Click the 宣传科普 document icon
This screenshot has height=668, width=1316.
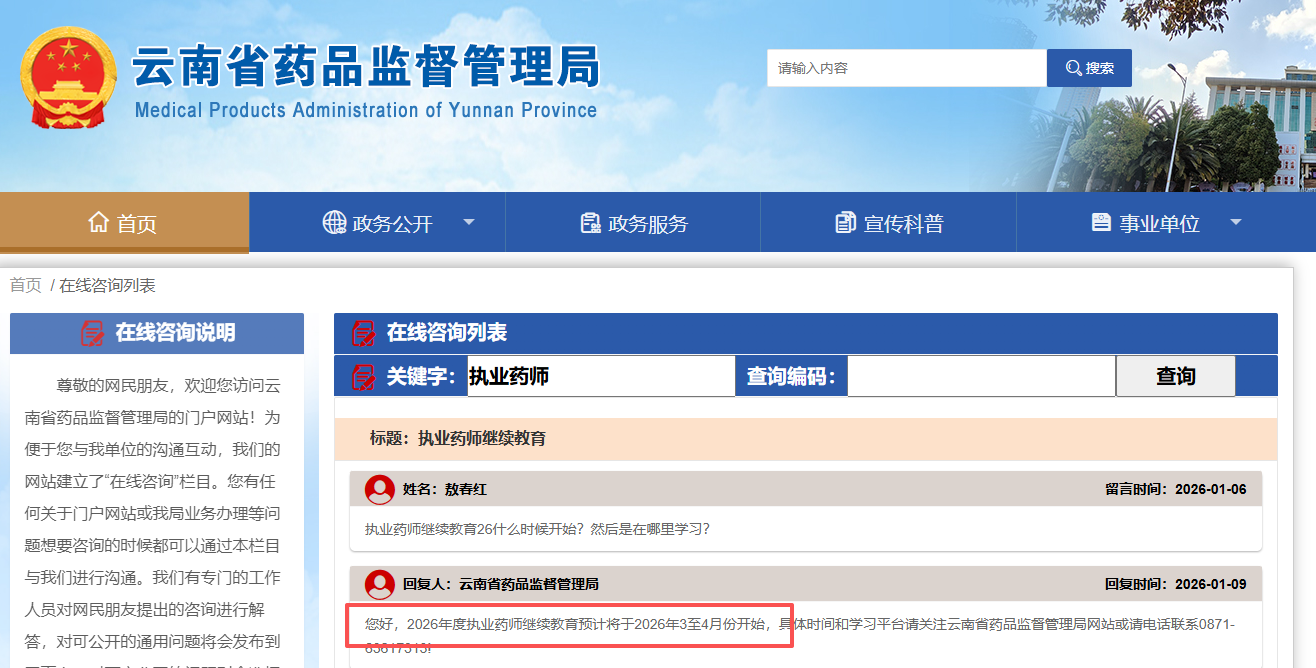click(846, 223)
